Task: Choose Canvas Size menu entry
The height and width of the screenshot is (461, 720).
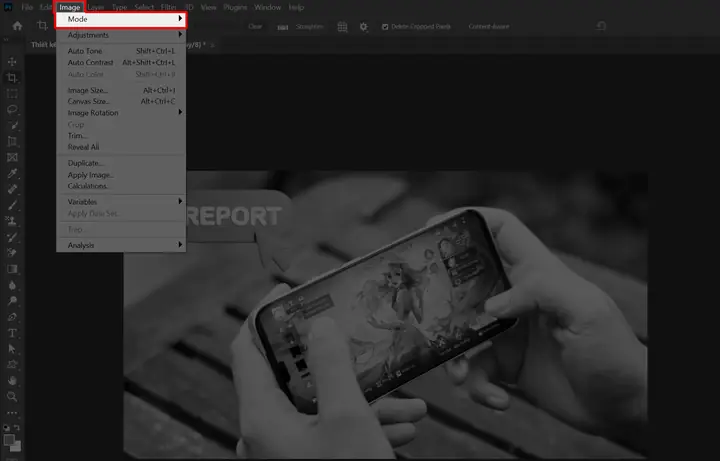Action: [x=121, y=101]
